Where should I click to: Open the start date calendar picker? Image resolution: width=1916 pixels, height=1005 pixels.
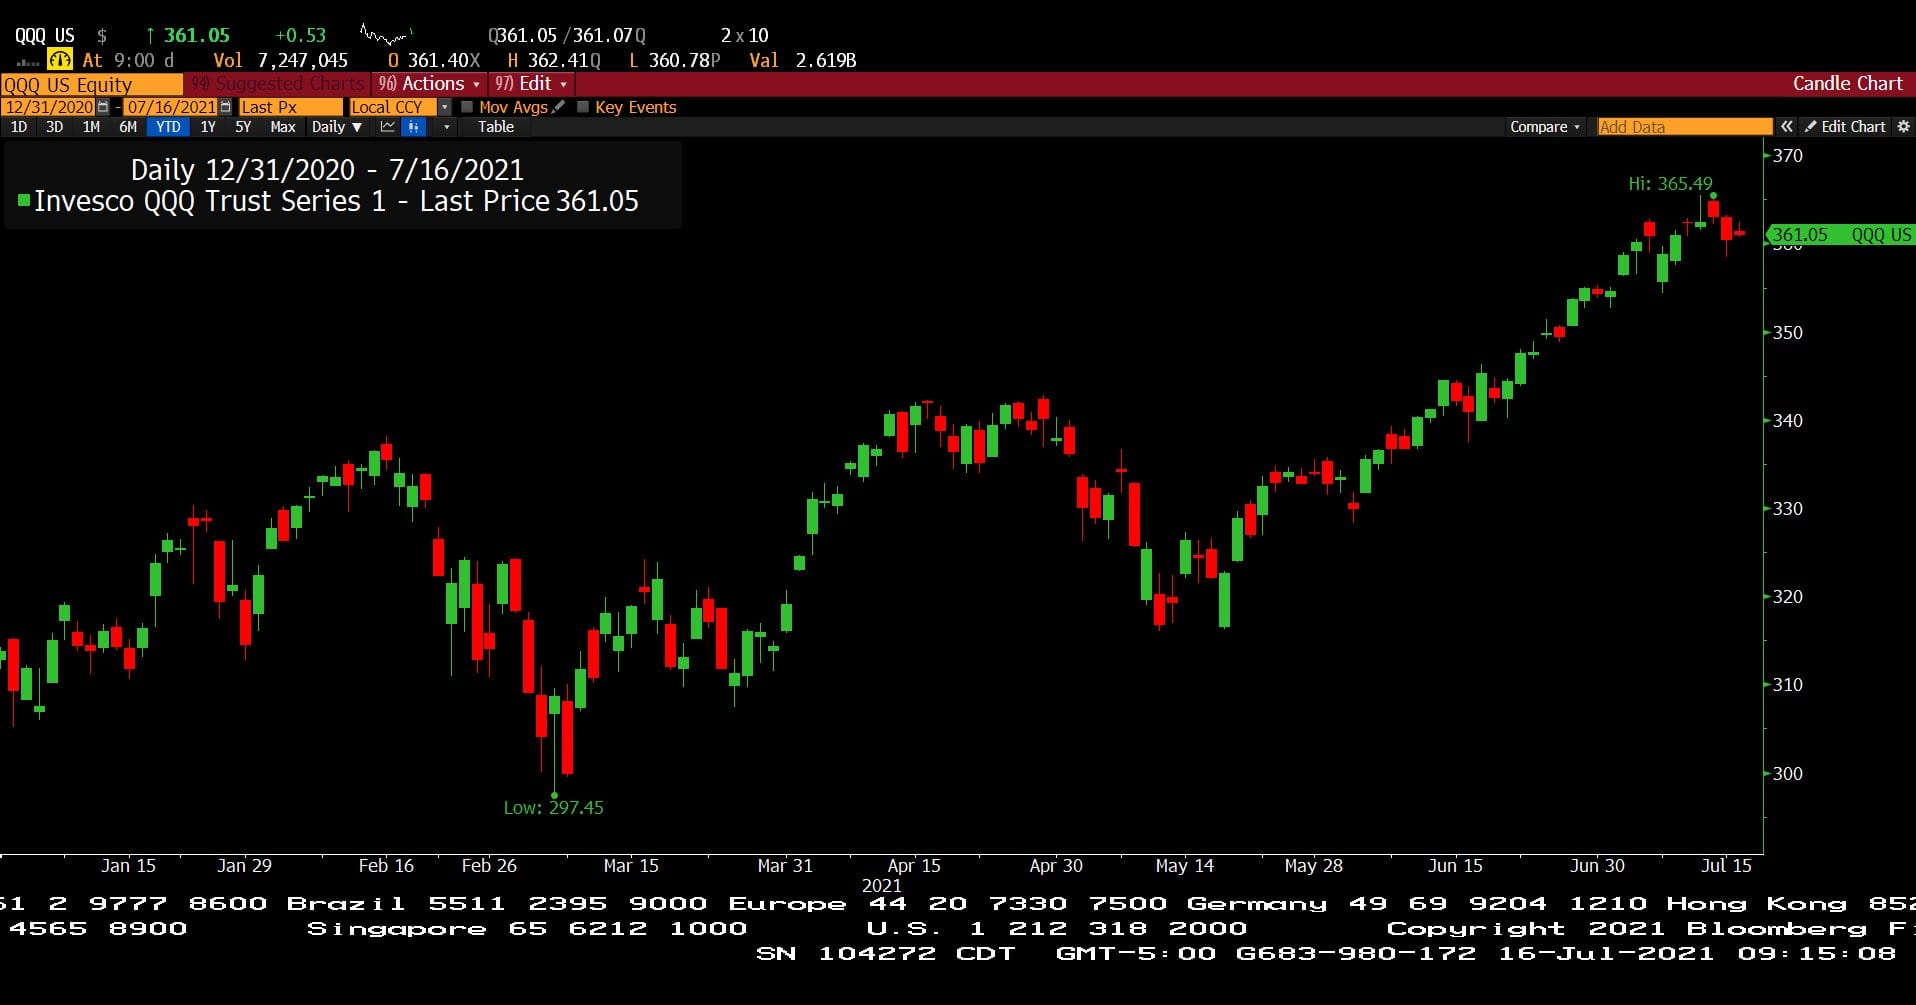103,107
